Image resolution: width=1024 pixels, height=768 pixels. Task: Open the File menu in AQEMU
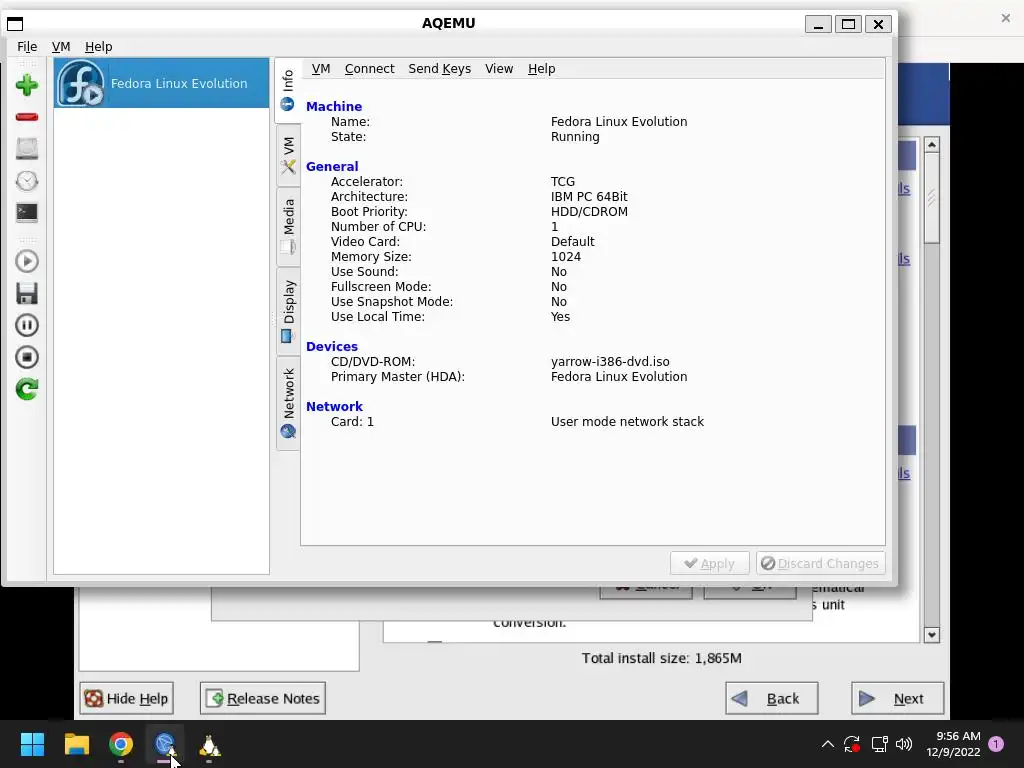pos(27,46)
